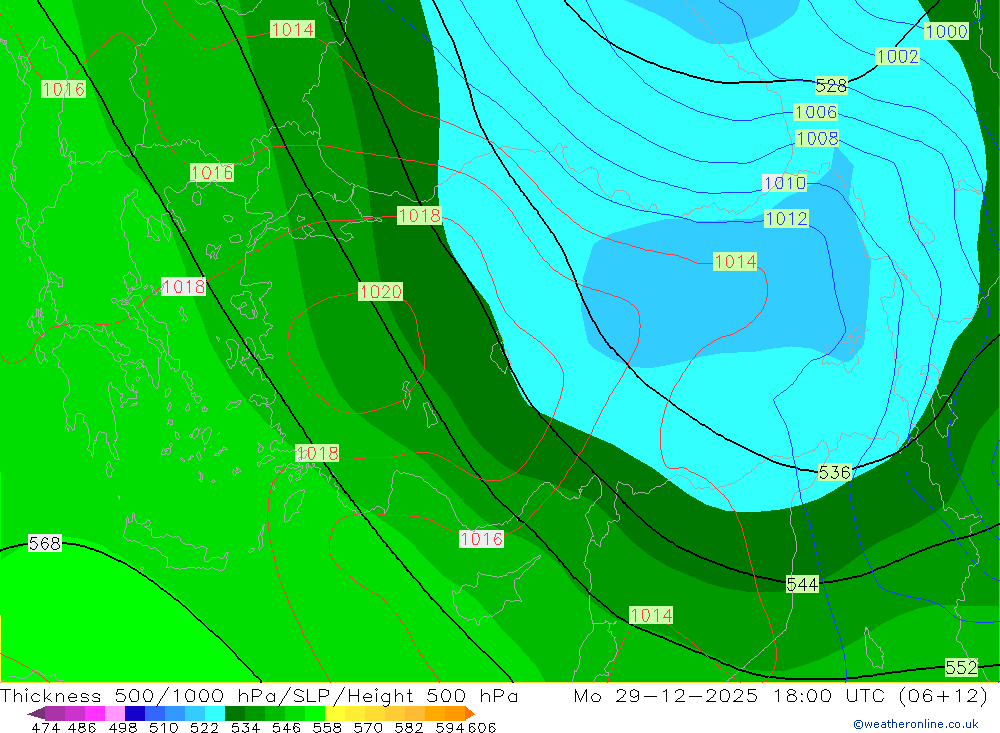Click the 544 height contour label
The image size is (1000, 733).
802,584
